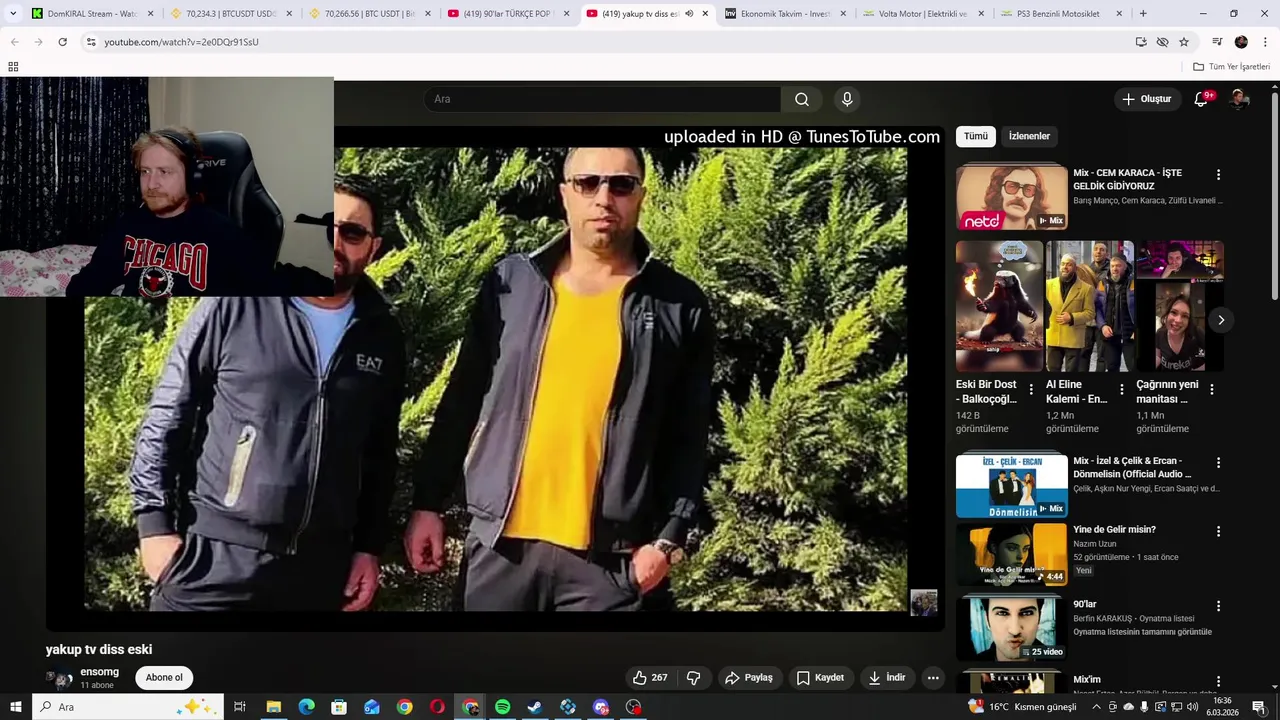This screenshot has width=1280, height=720.
Task: Open options for Çağrının yeni manitası short
Action: pyautogui.click(x=1211, y=390)
